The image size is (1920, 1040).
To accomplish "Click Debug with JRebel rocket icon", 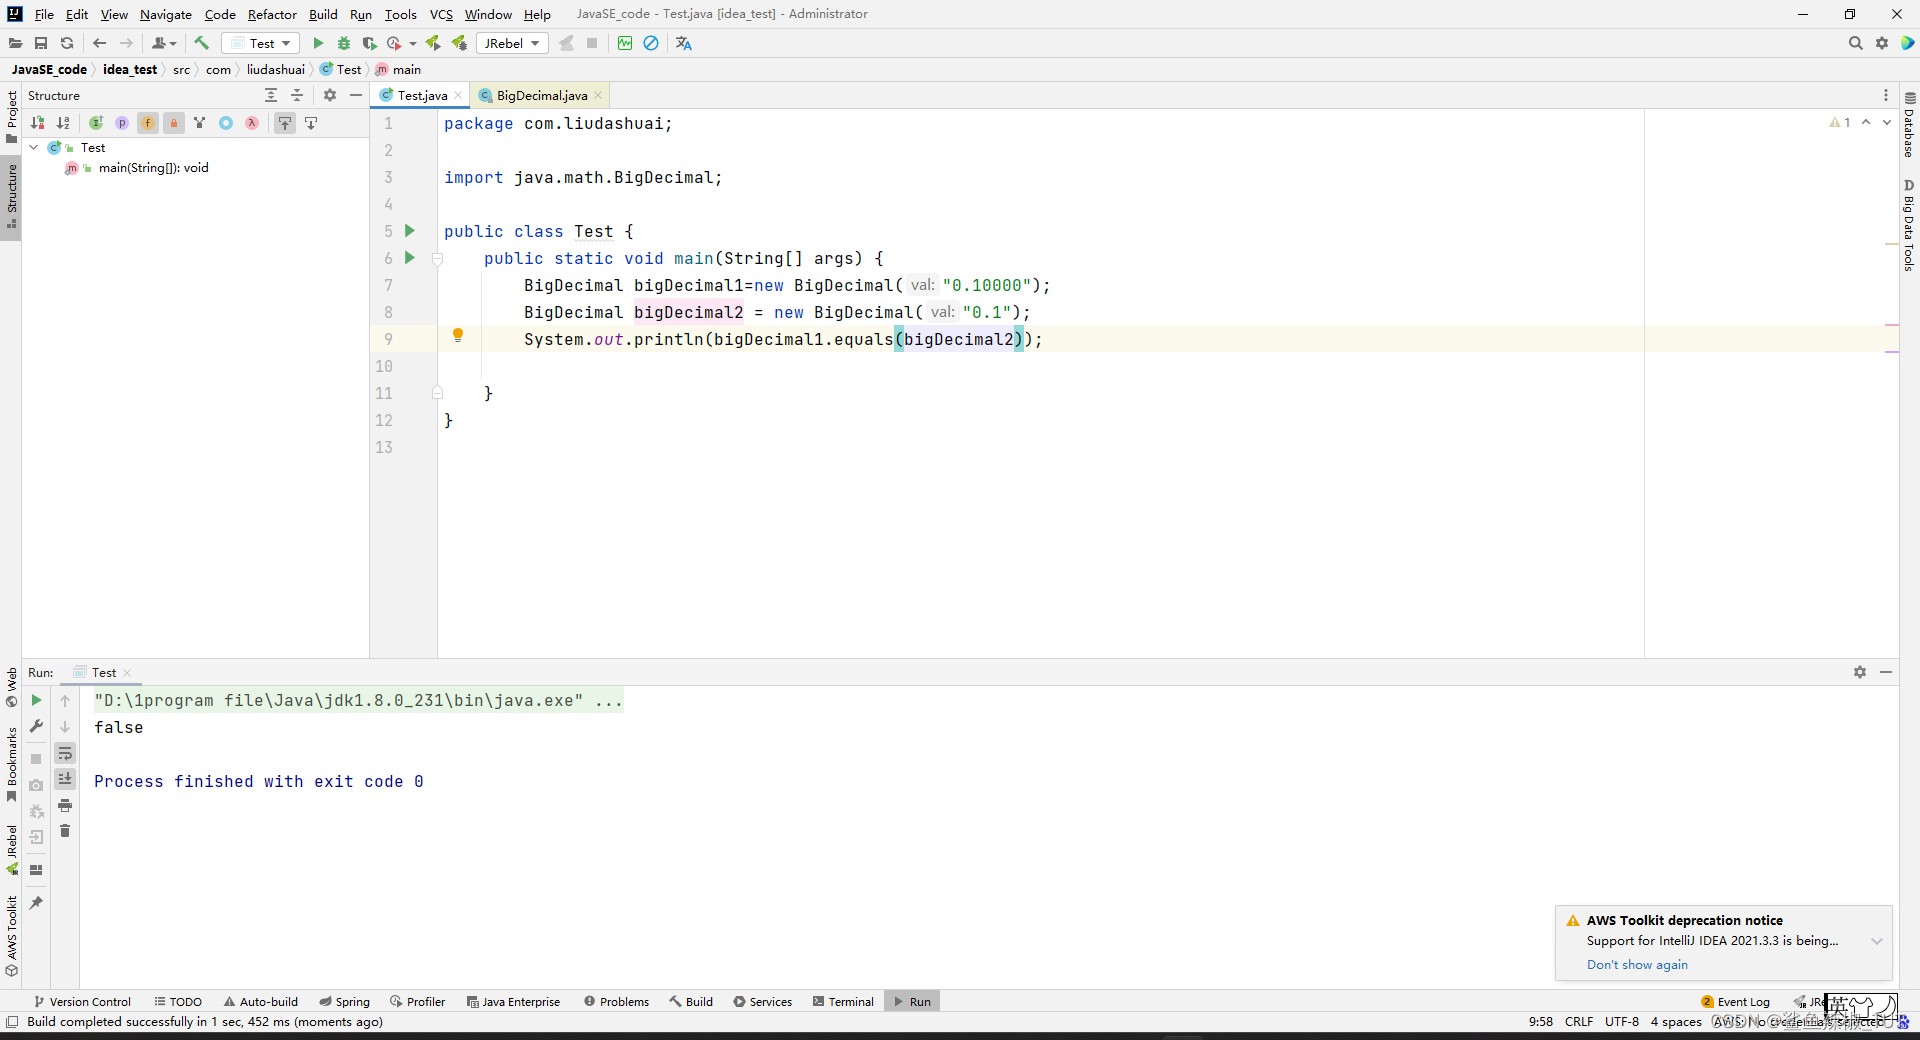I will click(x=459, y=43).
